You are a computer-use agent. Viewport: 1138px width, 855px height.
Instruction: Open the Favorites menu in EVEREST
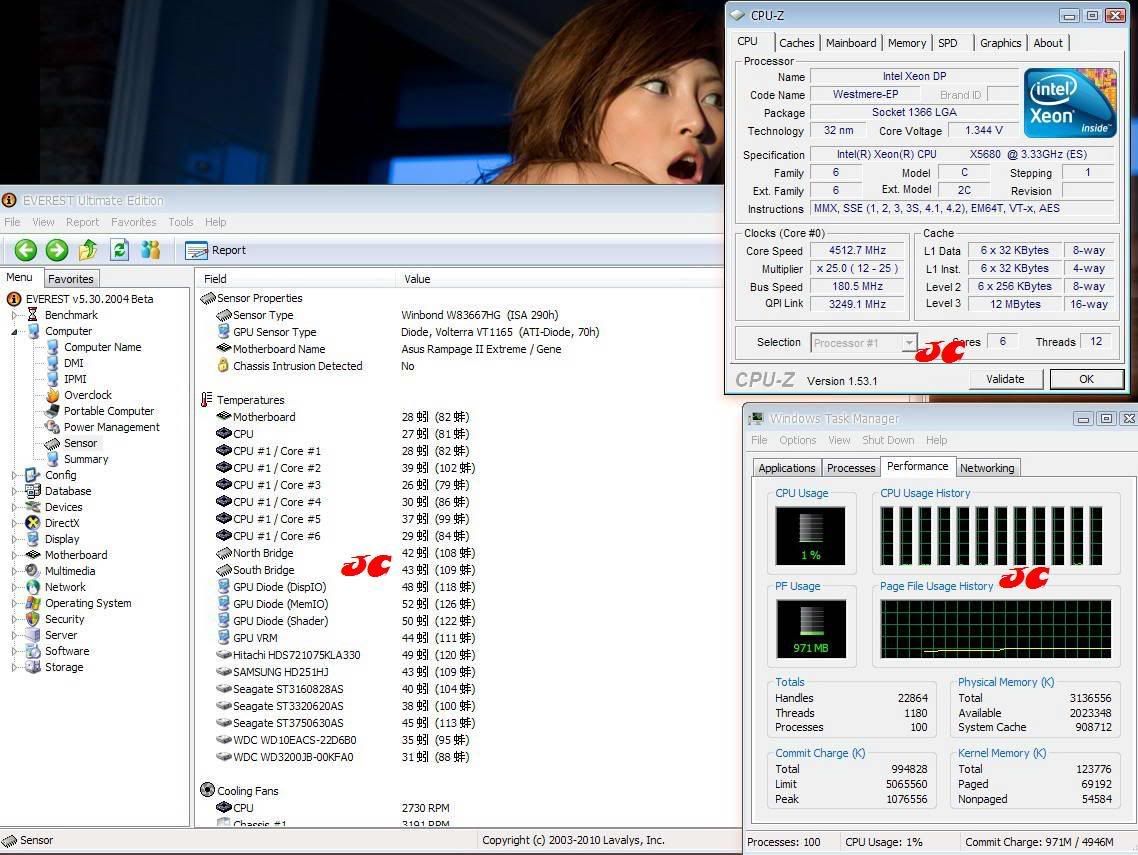tap(133, 222)
